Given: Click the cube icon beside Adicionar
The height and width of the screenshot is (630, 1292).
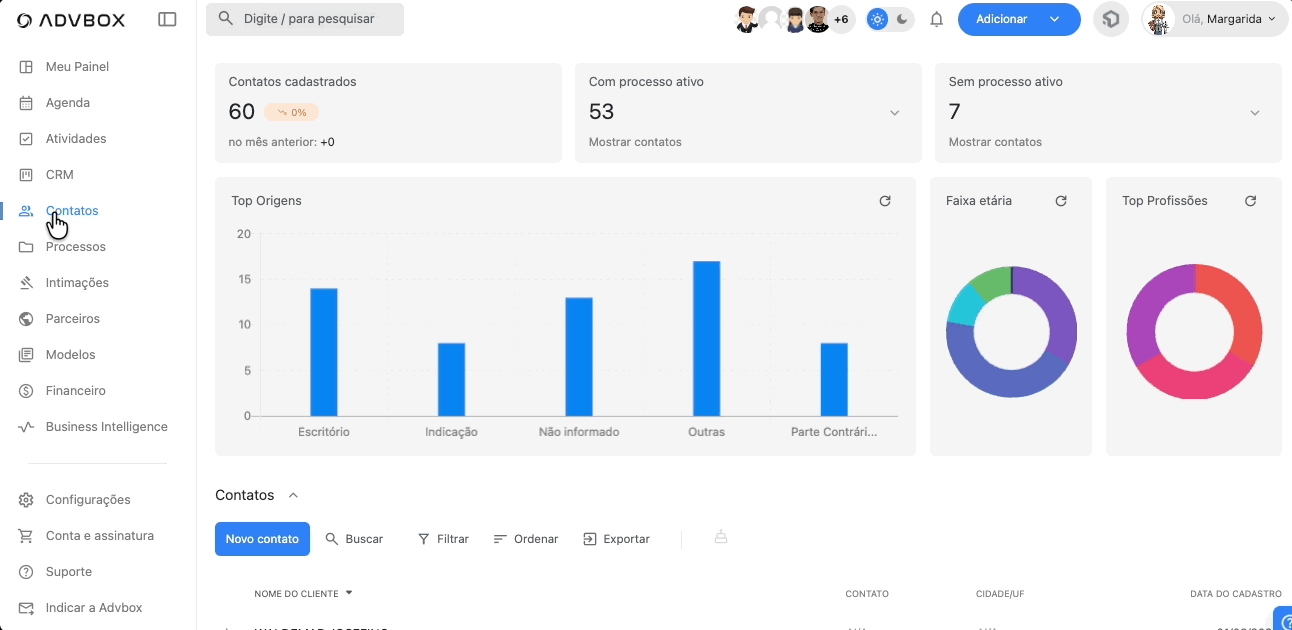Looking at the screenshot, I should pyautogui.click(x=1110, y=19).
